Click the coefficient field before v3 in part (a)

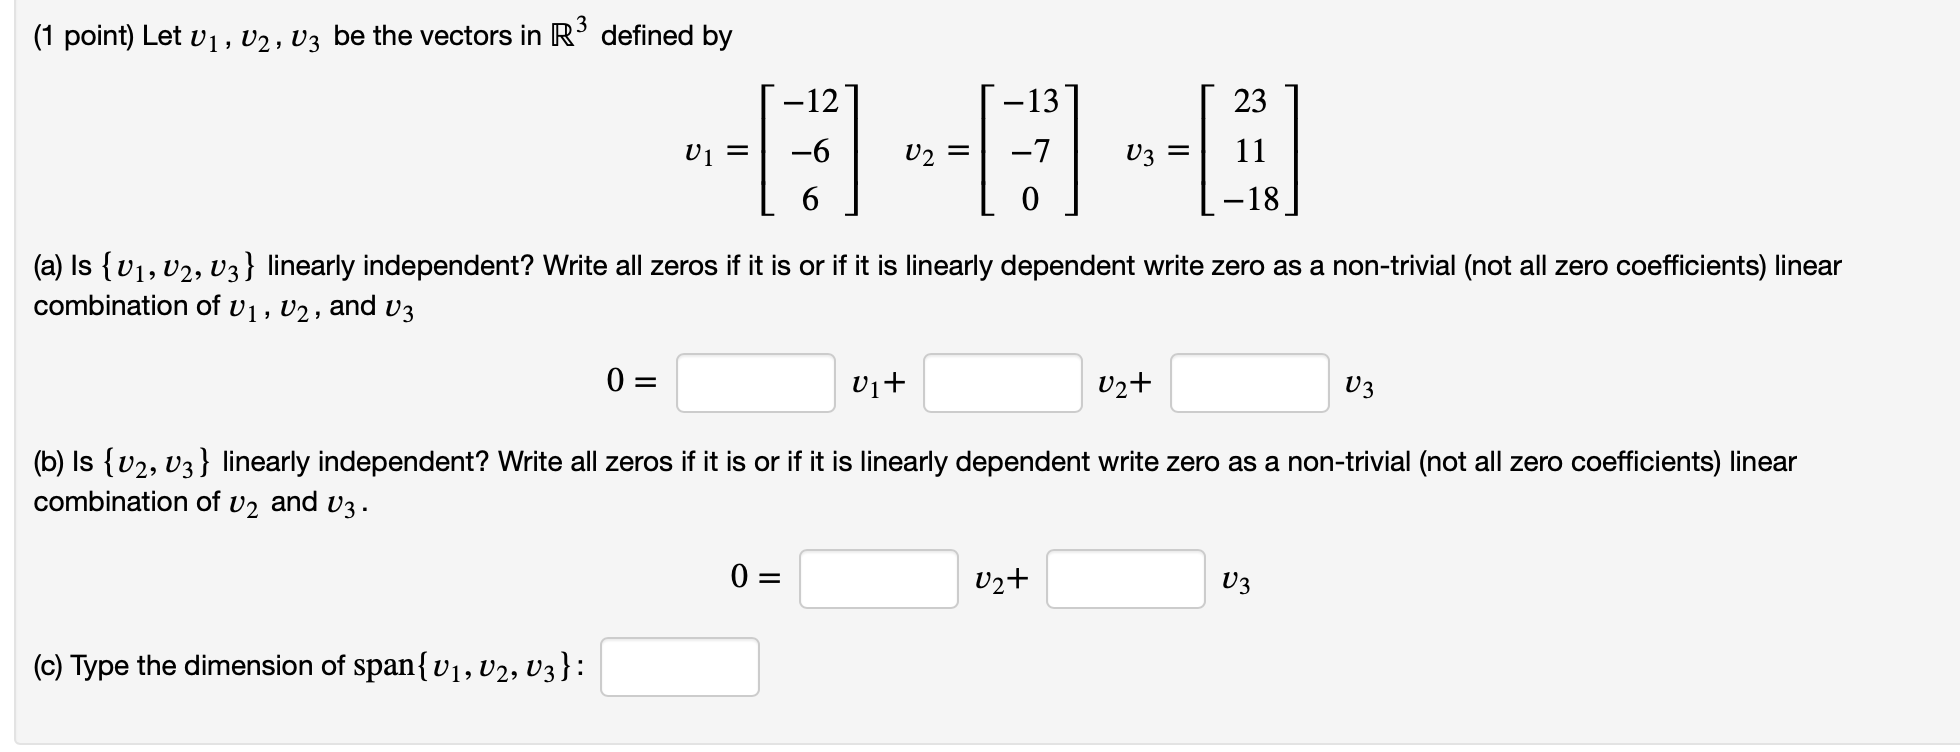(x=1249, y=382)
